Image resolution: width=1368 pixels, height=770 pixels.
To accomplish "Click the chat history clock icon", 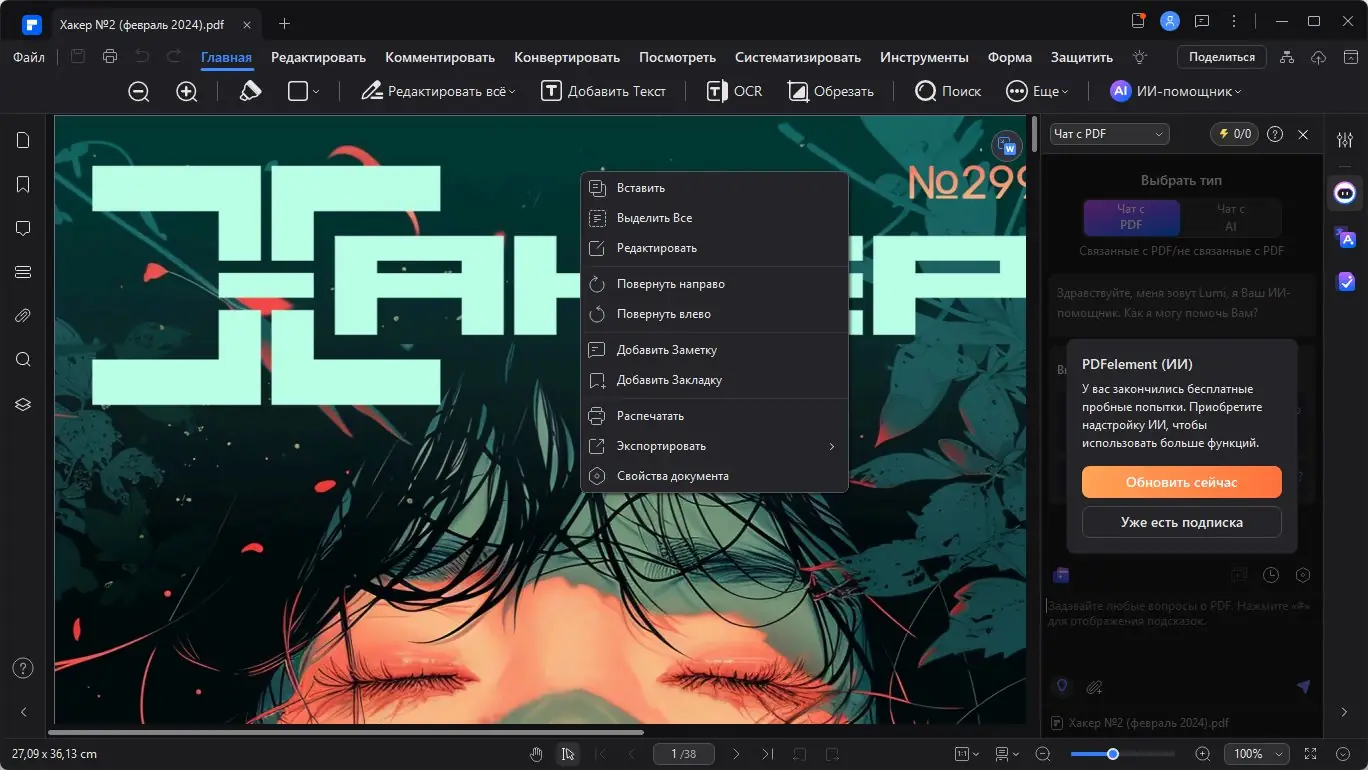I will (x=1271, y=575).
